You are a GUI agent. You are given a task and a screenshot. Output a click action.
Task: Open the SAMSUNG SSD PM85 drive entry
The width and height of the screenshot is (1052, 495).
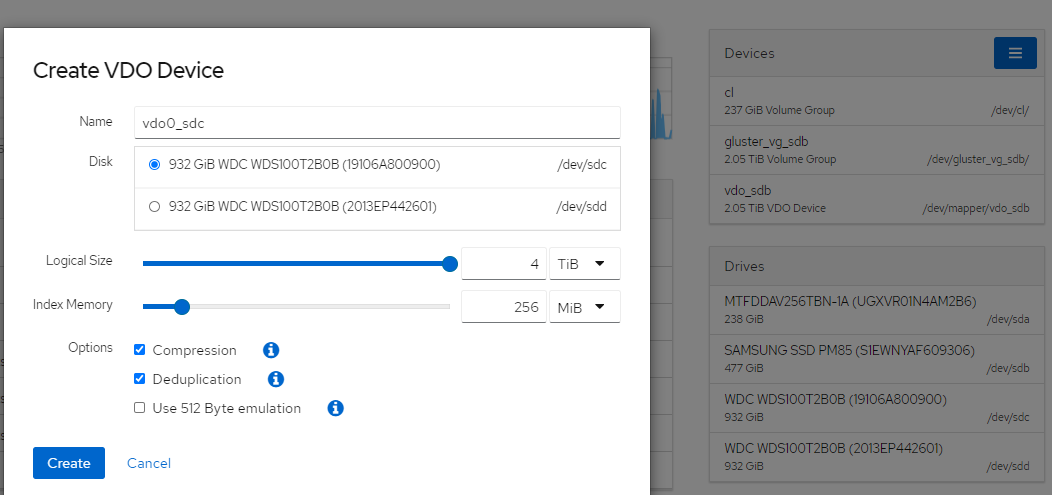pos(876,357)
